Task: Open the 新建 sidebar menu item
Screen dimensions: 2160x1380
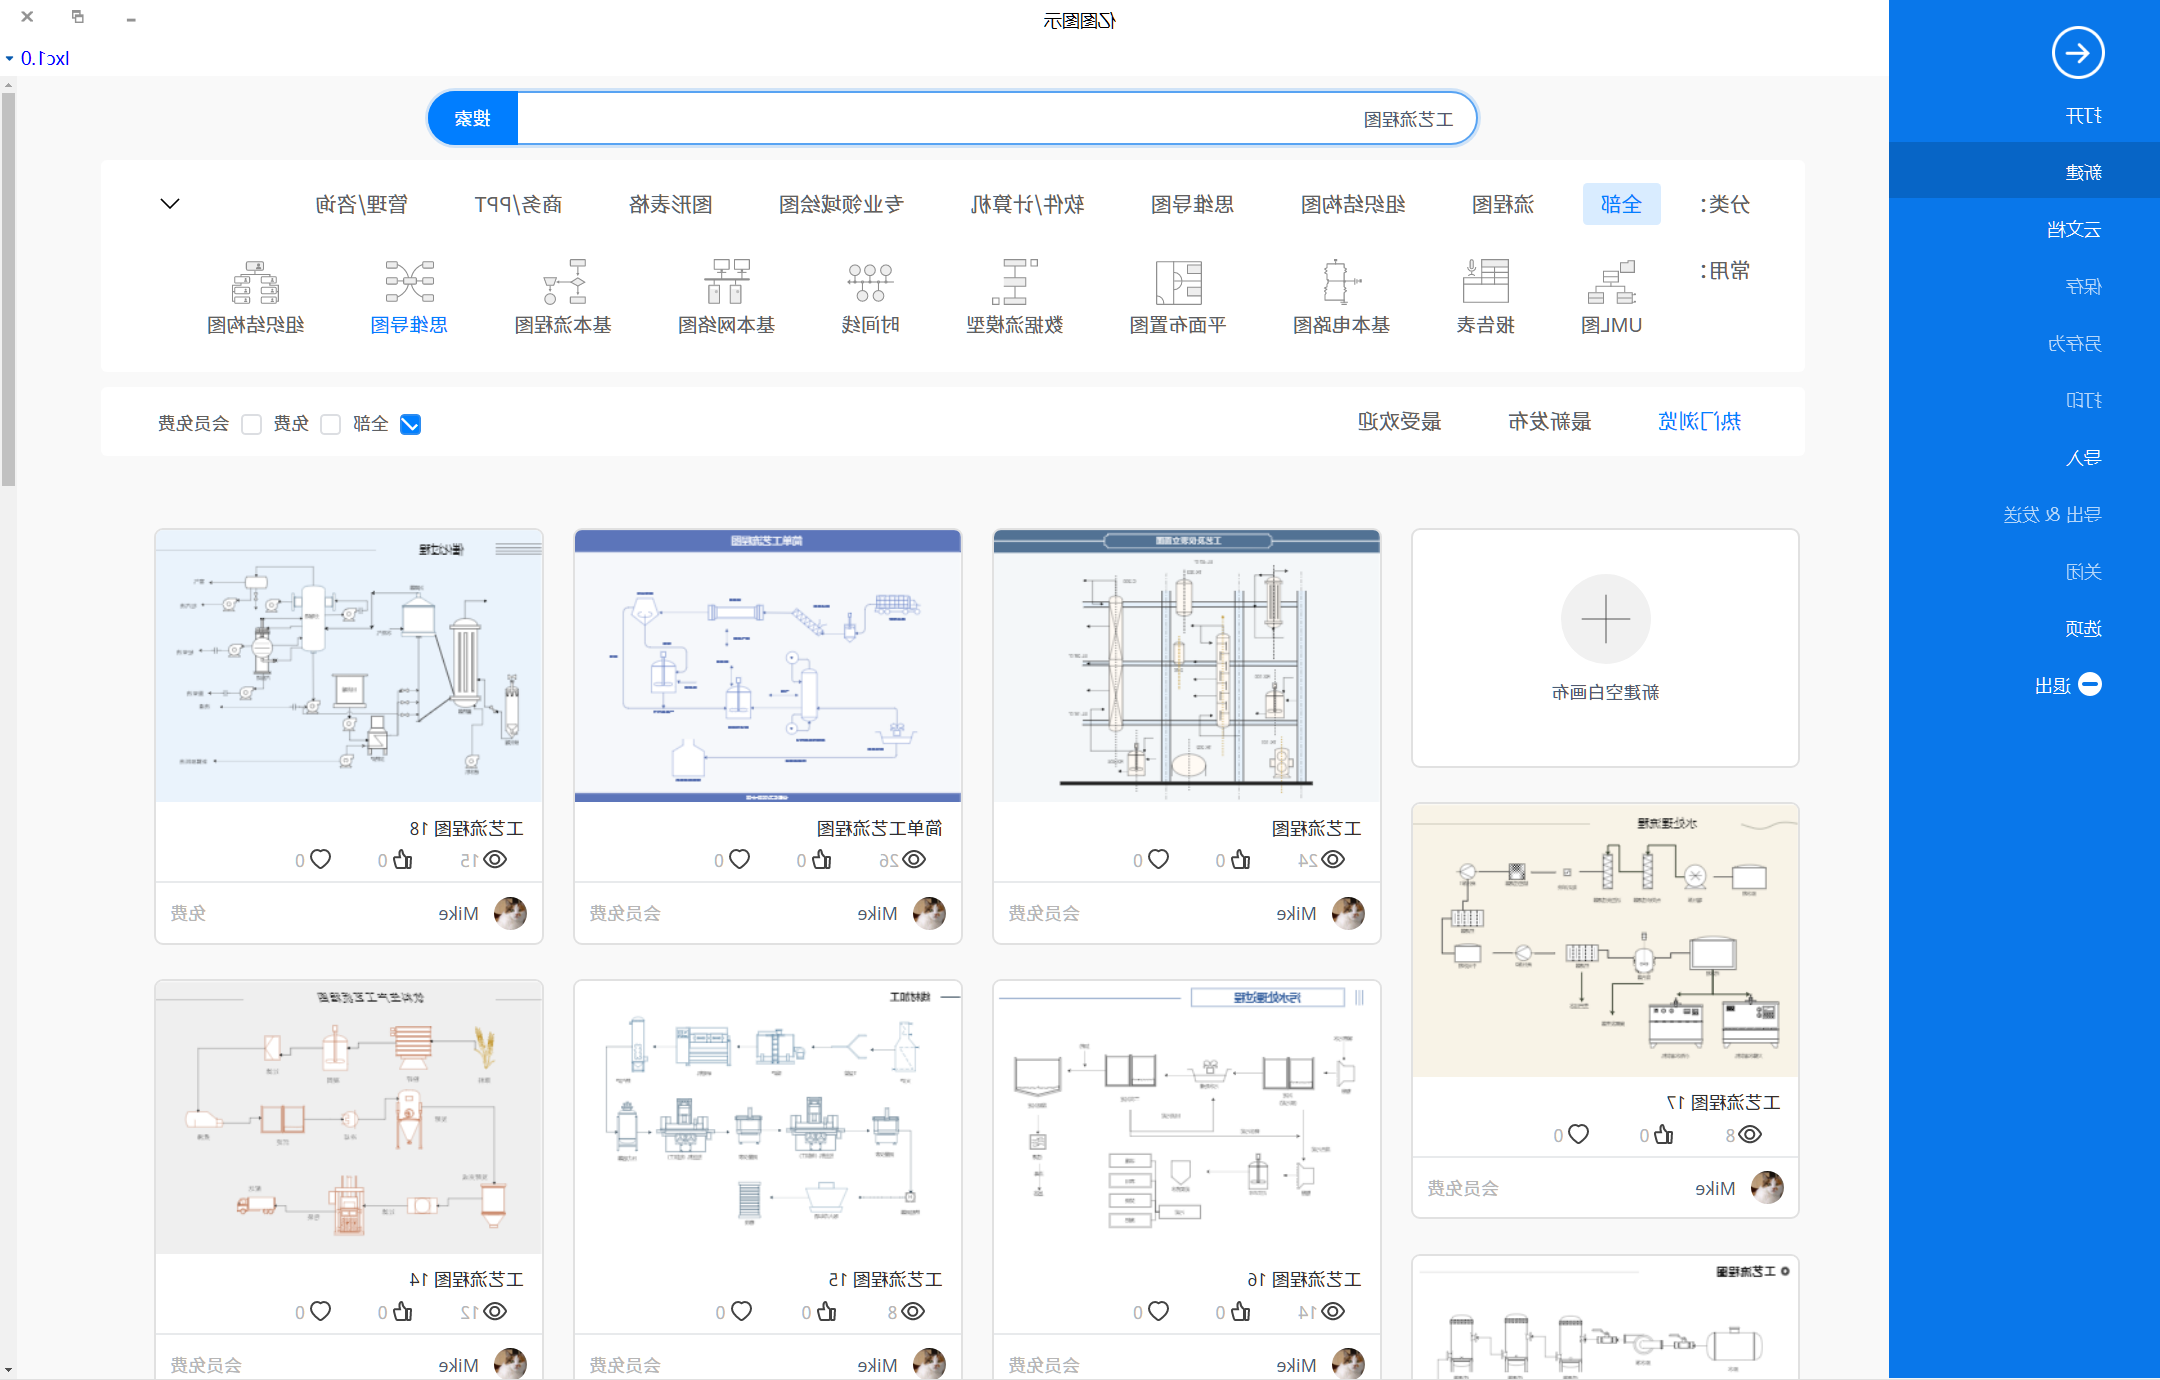Action: (x=2024, y=172)
